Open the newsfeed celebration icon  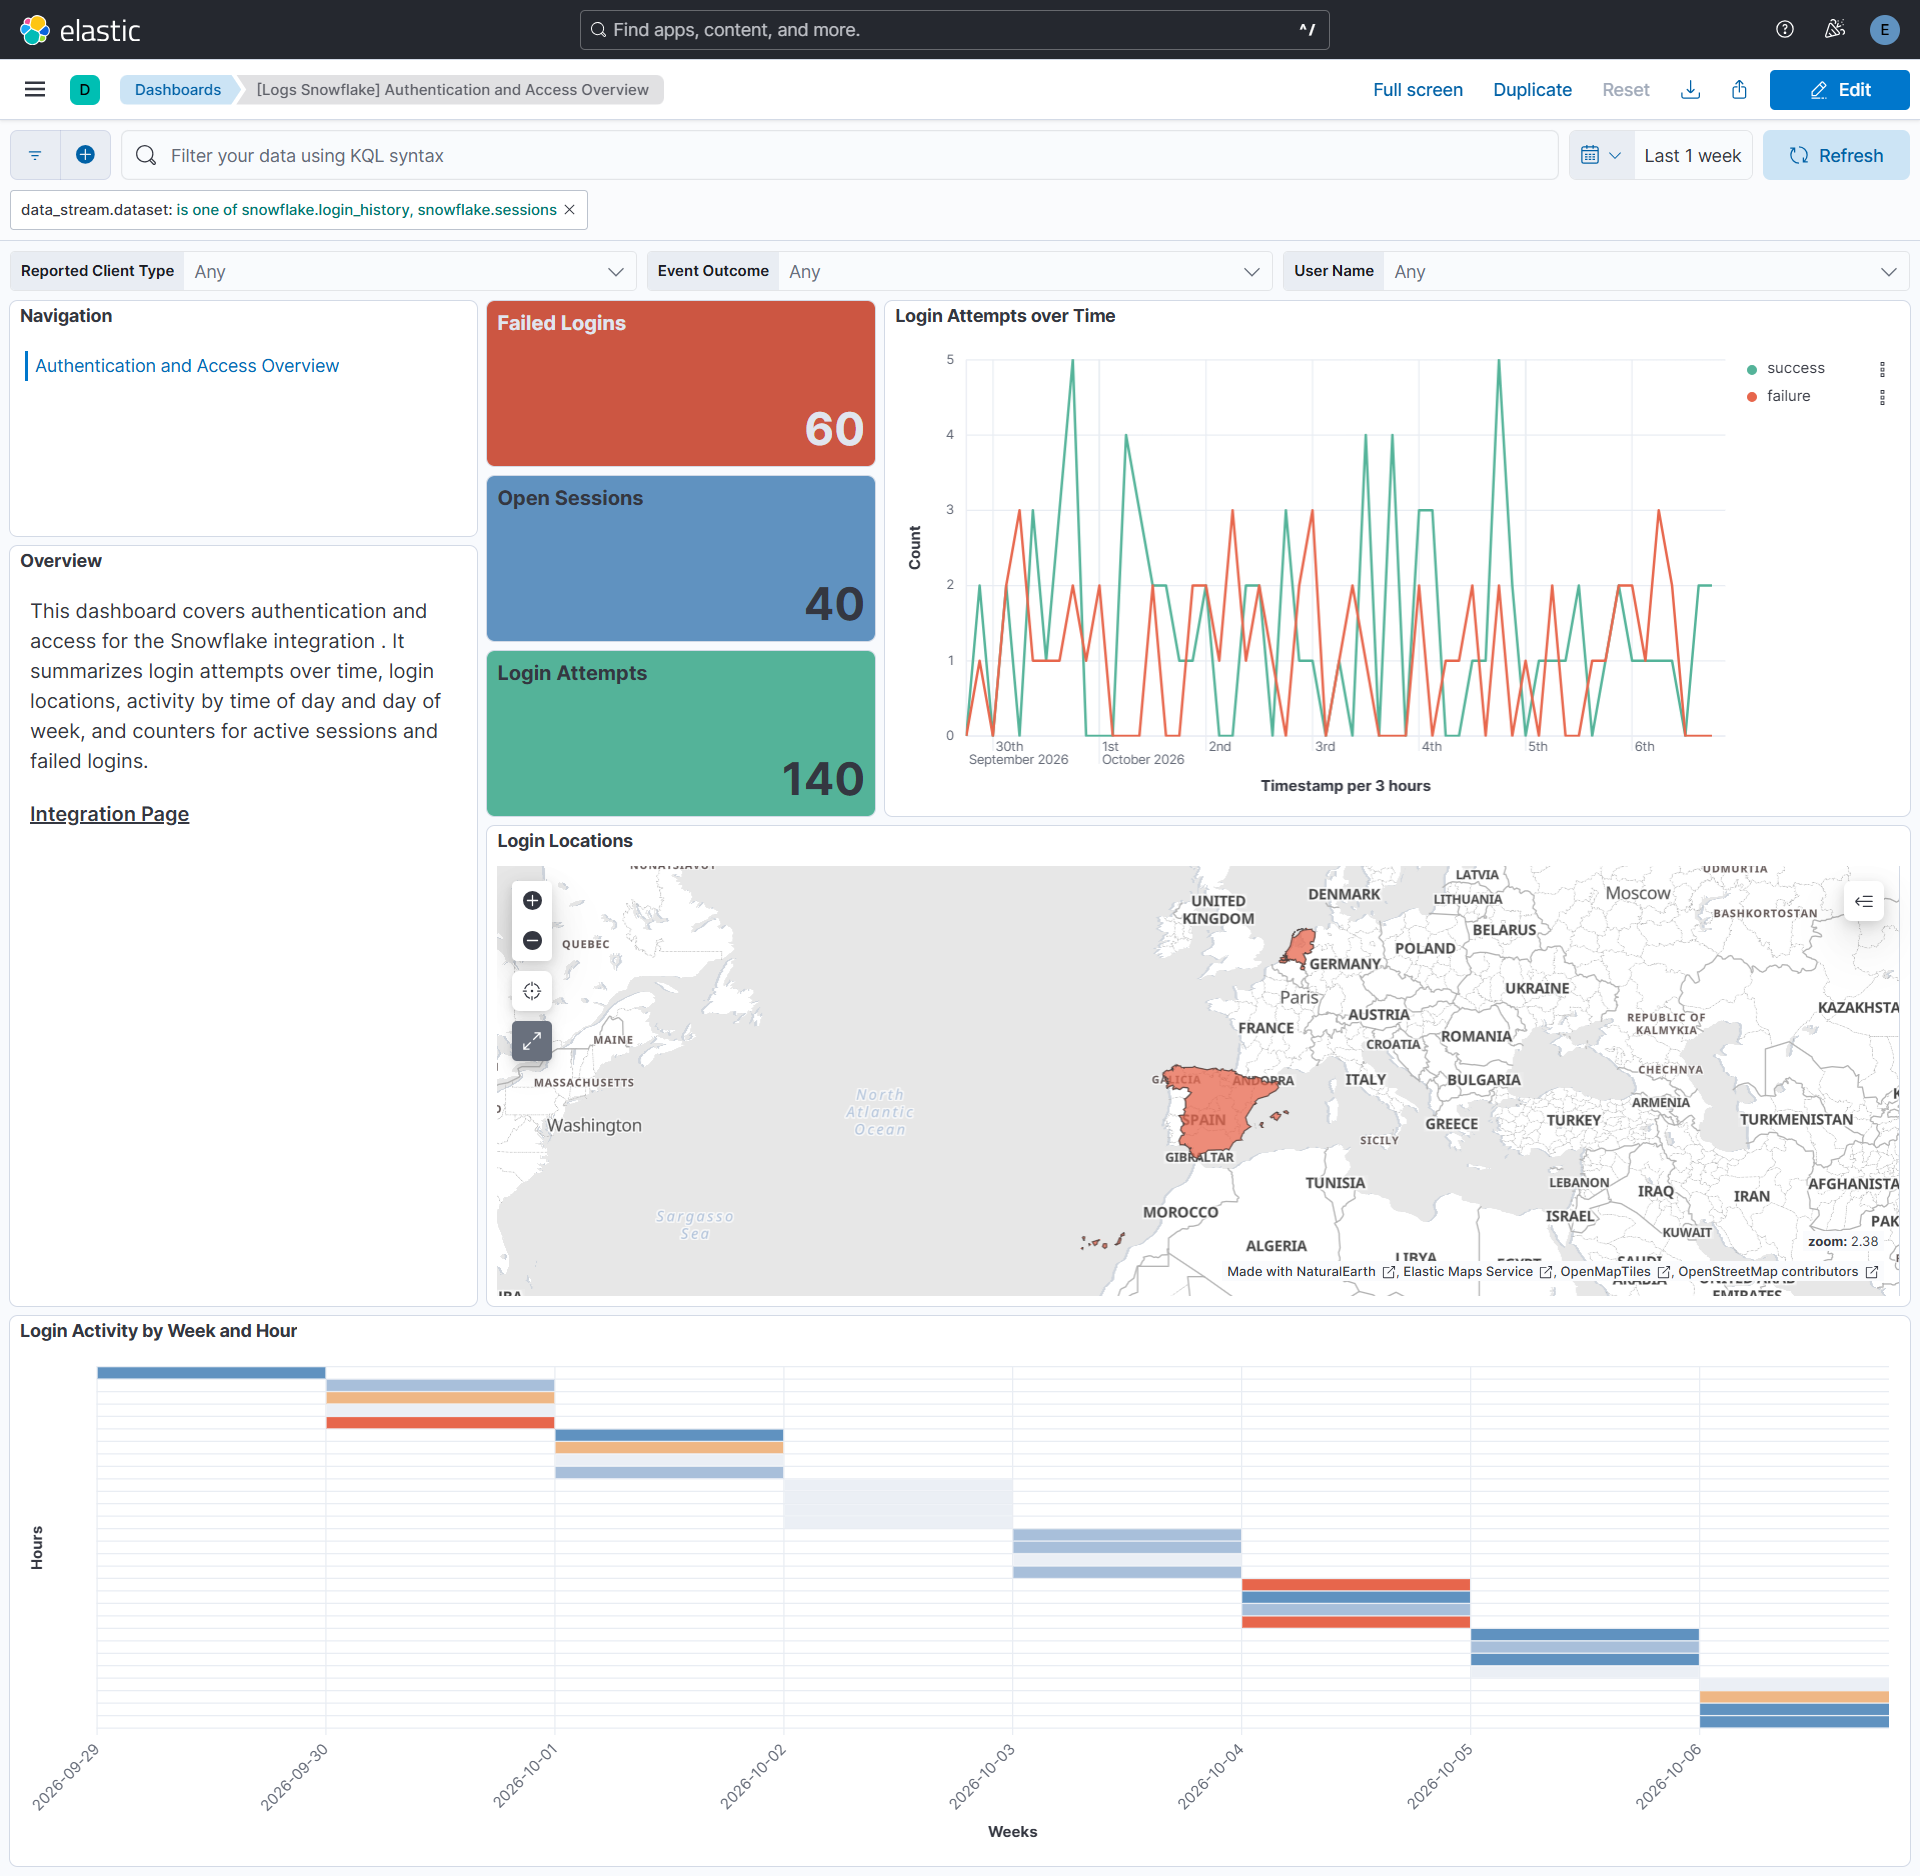click(1834, 30)
